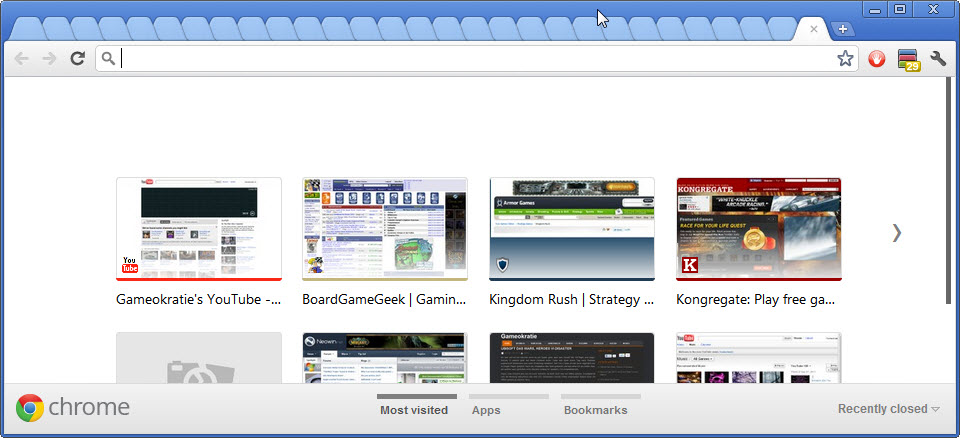The width and height of the screenshot is (960, 438).
Task: Open the Neowin thumbnail in the second row
Action: point(385,358)
